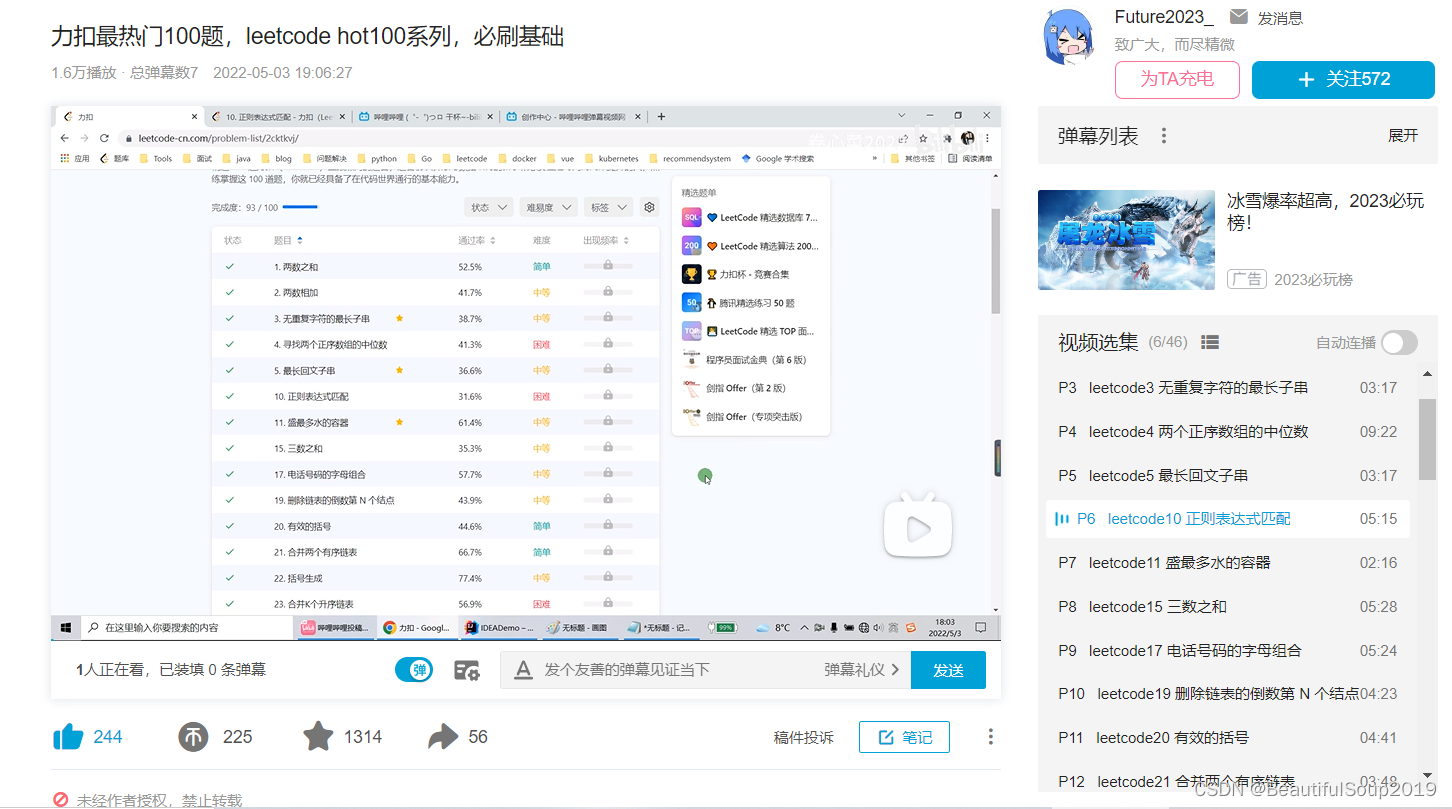This screenshot has height=809, width=1452.
Task: Share the video using the arrow icon
Action: coord(443,737)
